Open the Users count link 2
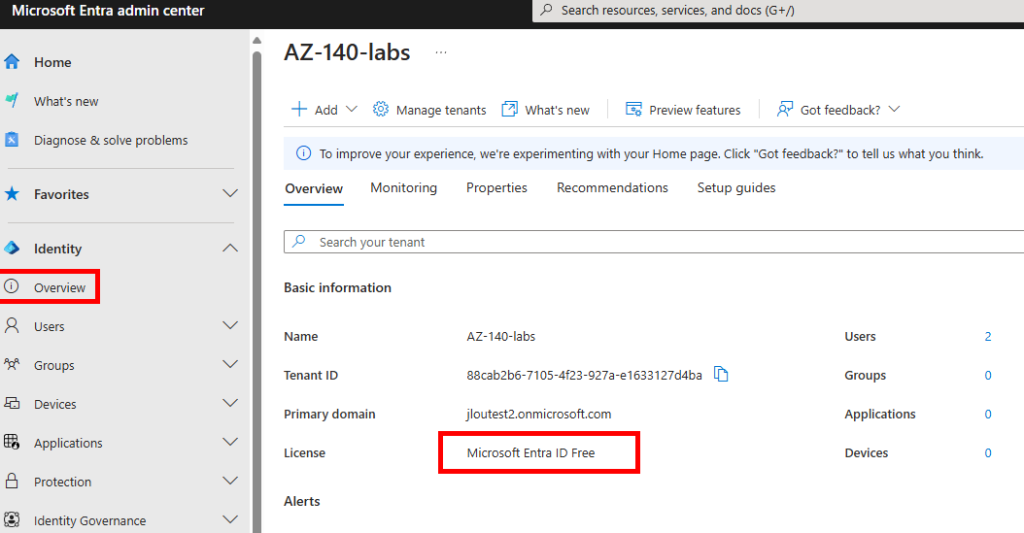This screenshot has height=533, width=1024. pyautogui.click(x=987, y=336)
